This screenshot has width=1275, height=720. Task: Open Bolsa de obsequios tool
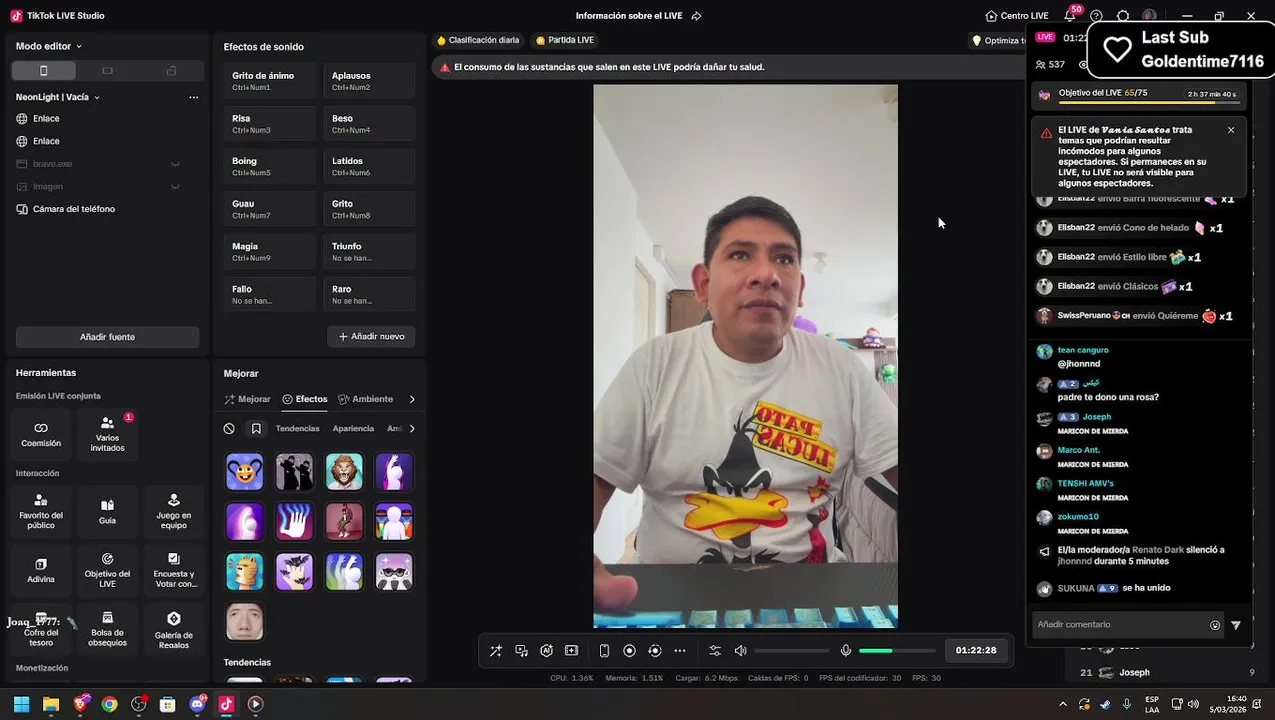coord(107,629)
